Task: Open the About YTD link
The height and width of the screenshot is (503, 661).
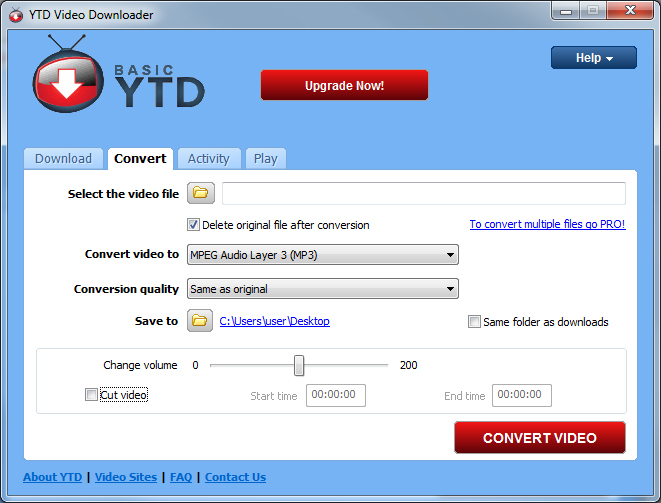Action: pyautogui.click(x=53, y=477)
